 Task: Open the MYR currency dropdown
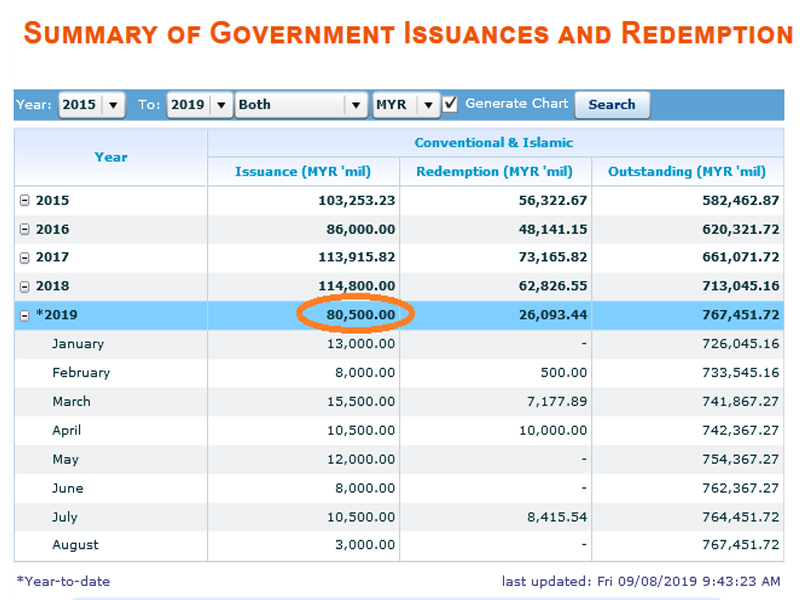[428, 105]
